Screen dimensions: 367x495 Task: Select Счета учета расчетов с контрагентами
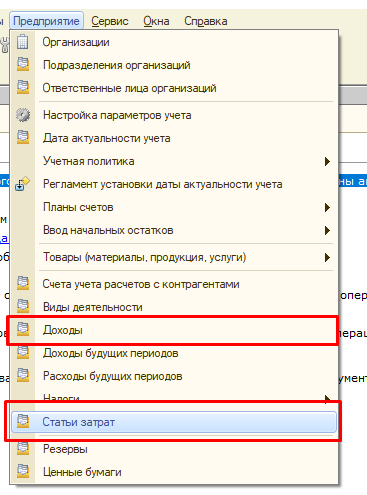pyautogui.click(x=174, y=284)
